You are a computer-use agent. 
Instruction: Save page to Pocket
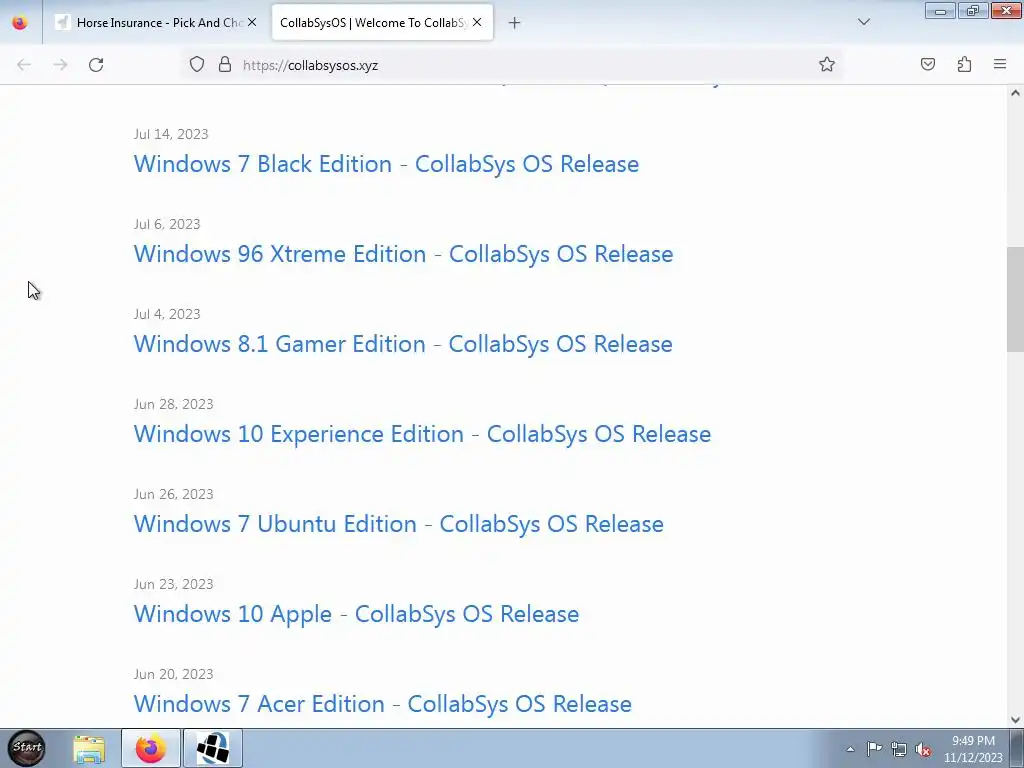pos(928,64)
